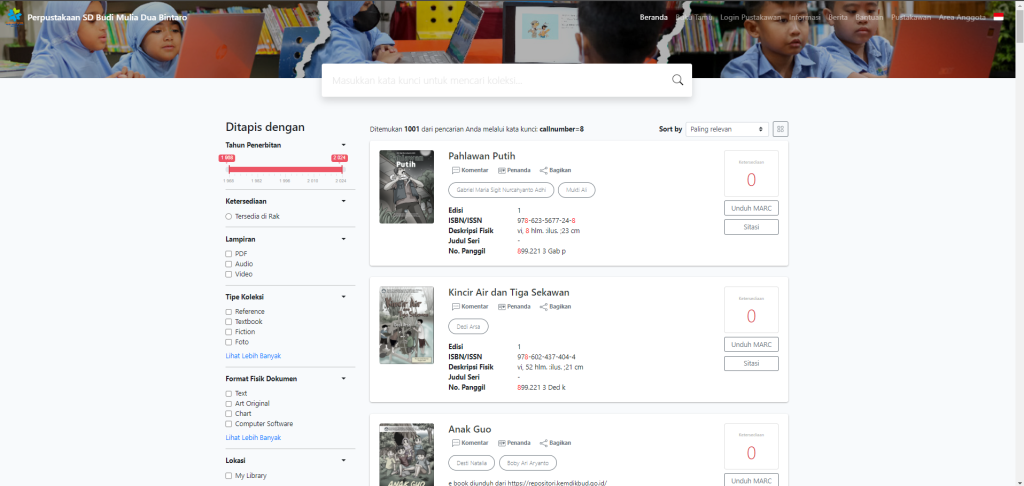Open Anak Guo title link
The height and width of the screenshot is (486, 1024).
click(470, 429)
